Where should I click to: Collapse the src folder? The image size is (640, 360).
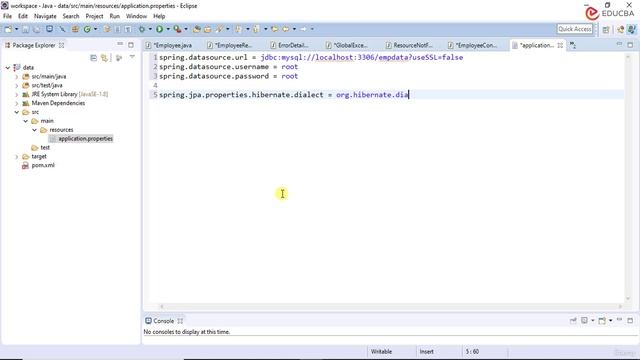pos(17,112)
